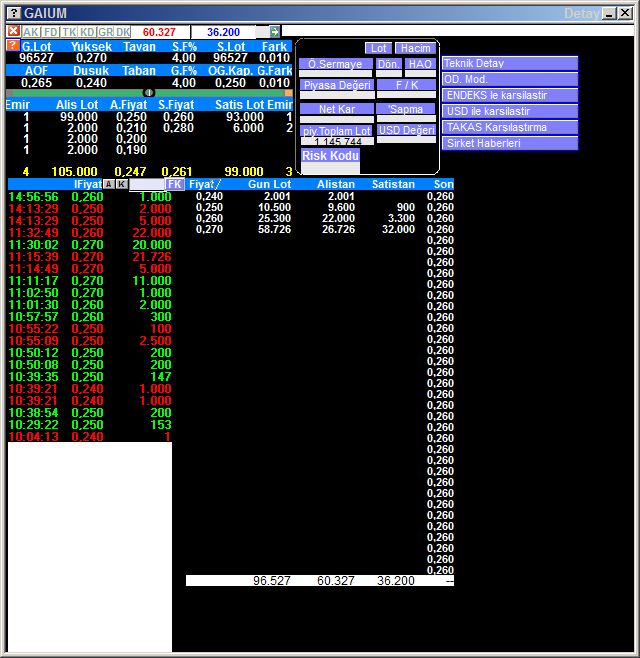Click the piy.Toplam Lot value 1.145.744
The image size is (640, 658).
337,141
